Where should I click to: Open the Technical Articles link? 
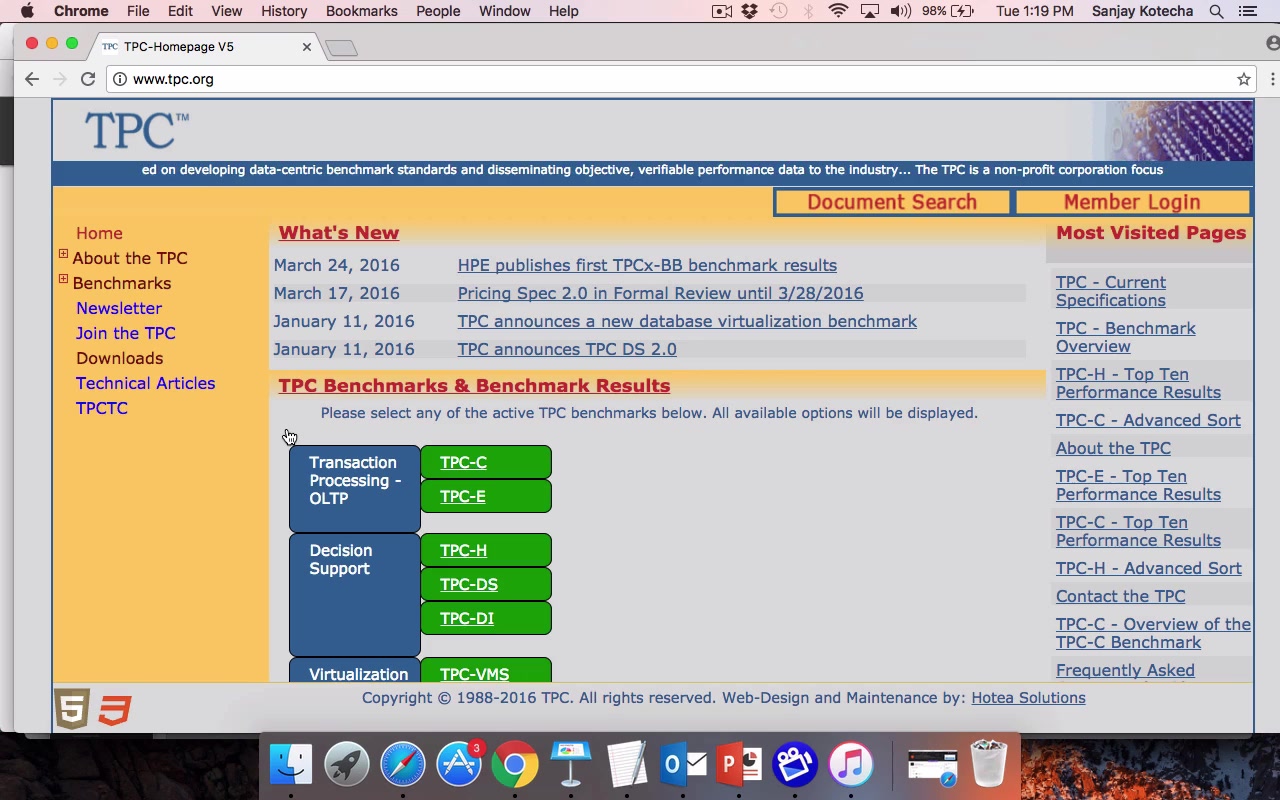[146, 383]
